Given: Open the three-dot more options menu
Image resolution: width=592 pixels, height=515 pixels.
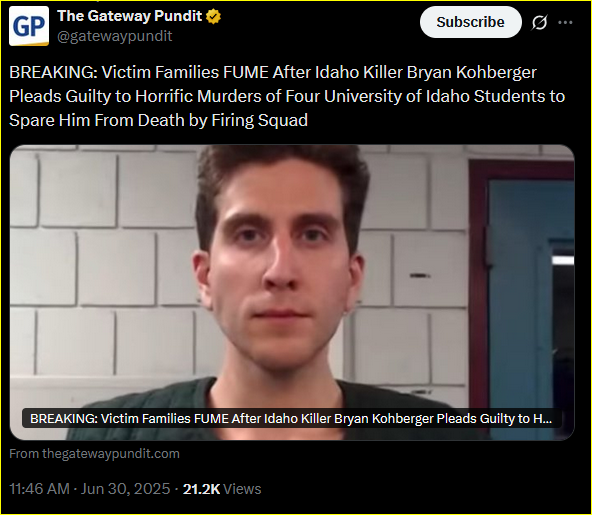Looking at the screenshot, I should click(565, 23).
